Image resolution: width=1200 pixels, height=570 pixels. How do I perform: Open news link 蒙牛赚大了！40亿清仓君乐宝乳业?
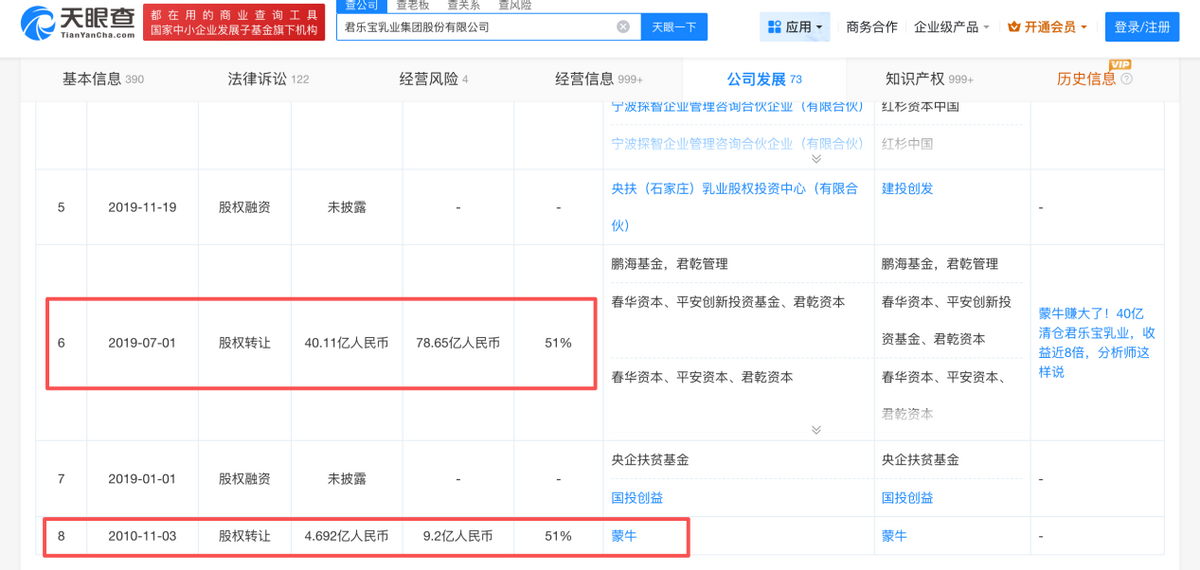[x=1096, y=342]
